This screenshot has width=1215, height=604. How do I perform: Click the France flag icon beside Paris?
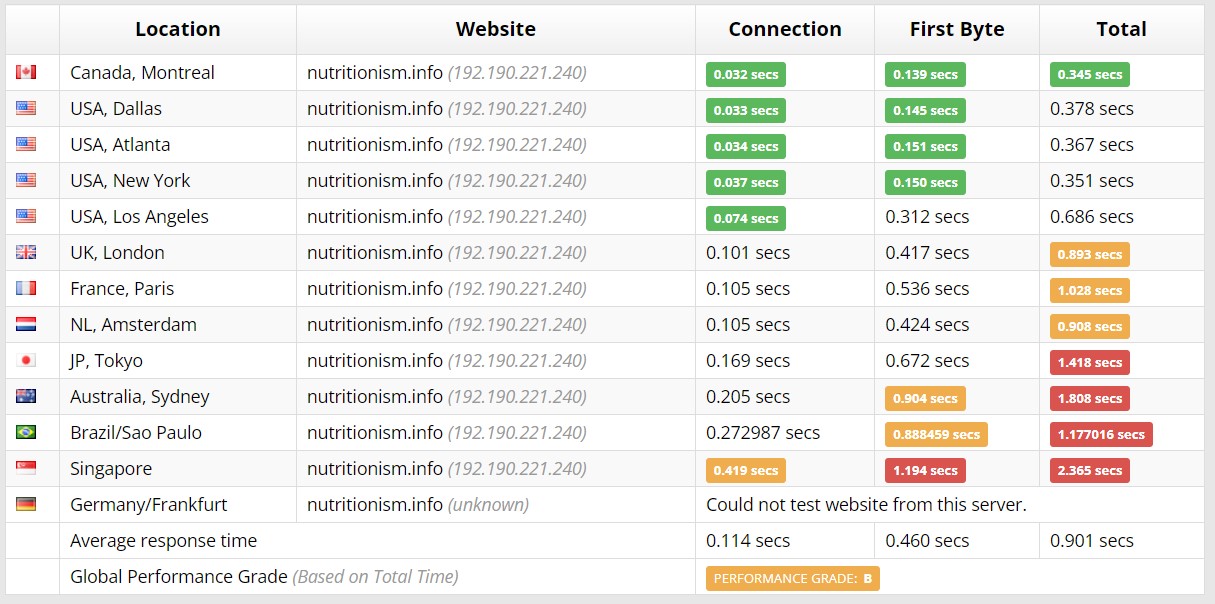26,288
